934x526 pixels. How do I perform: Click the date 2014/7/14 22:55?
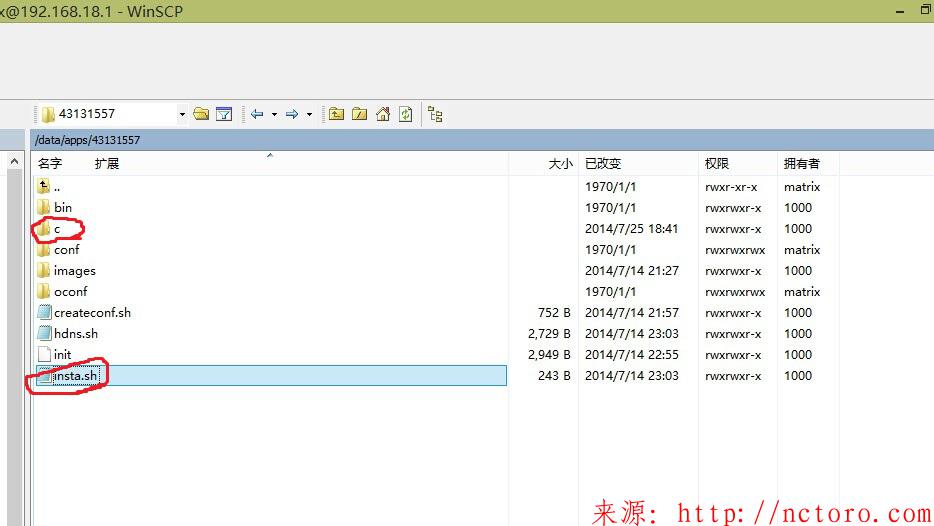[631, 354]
